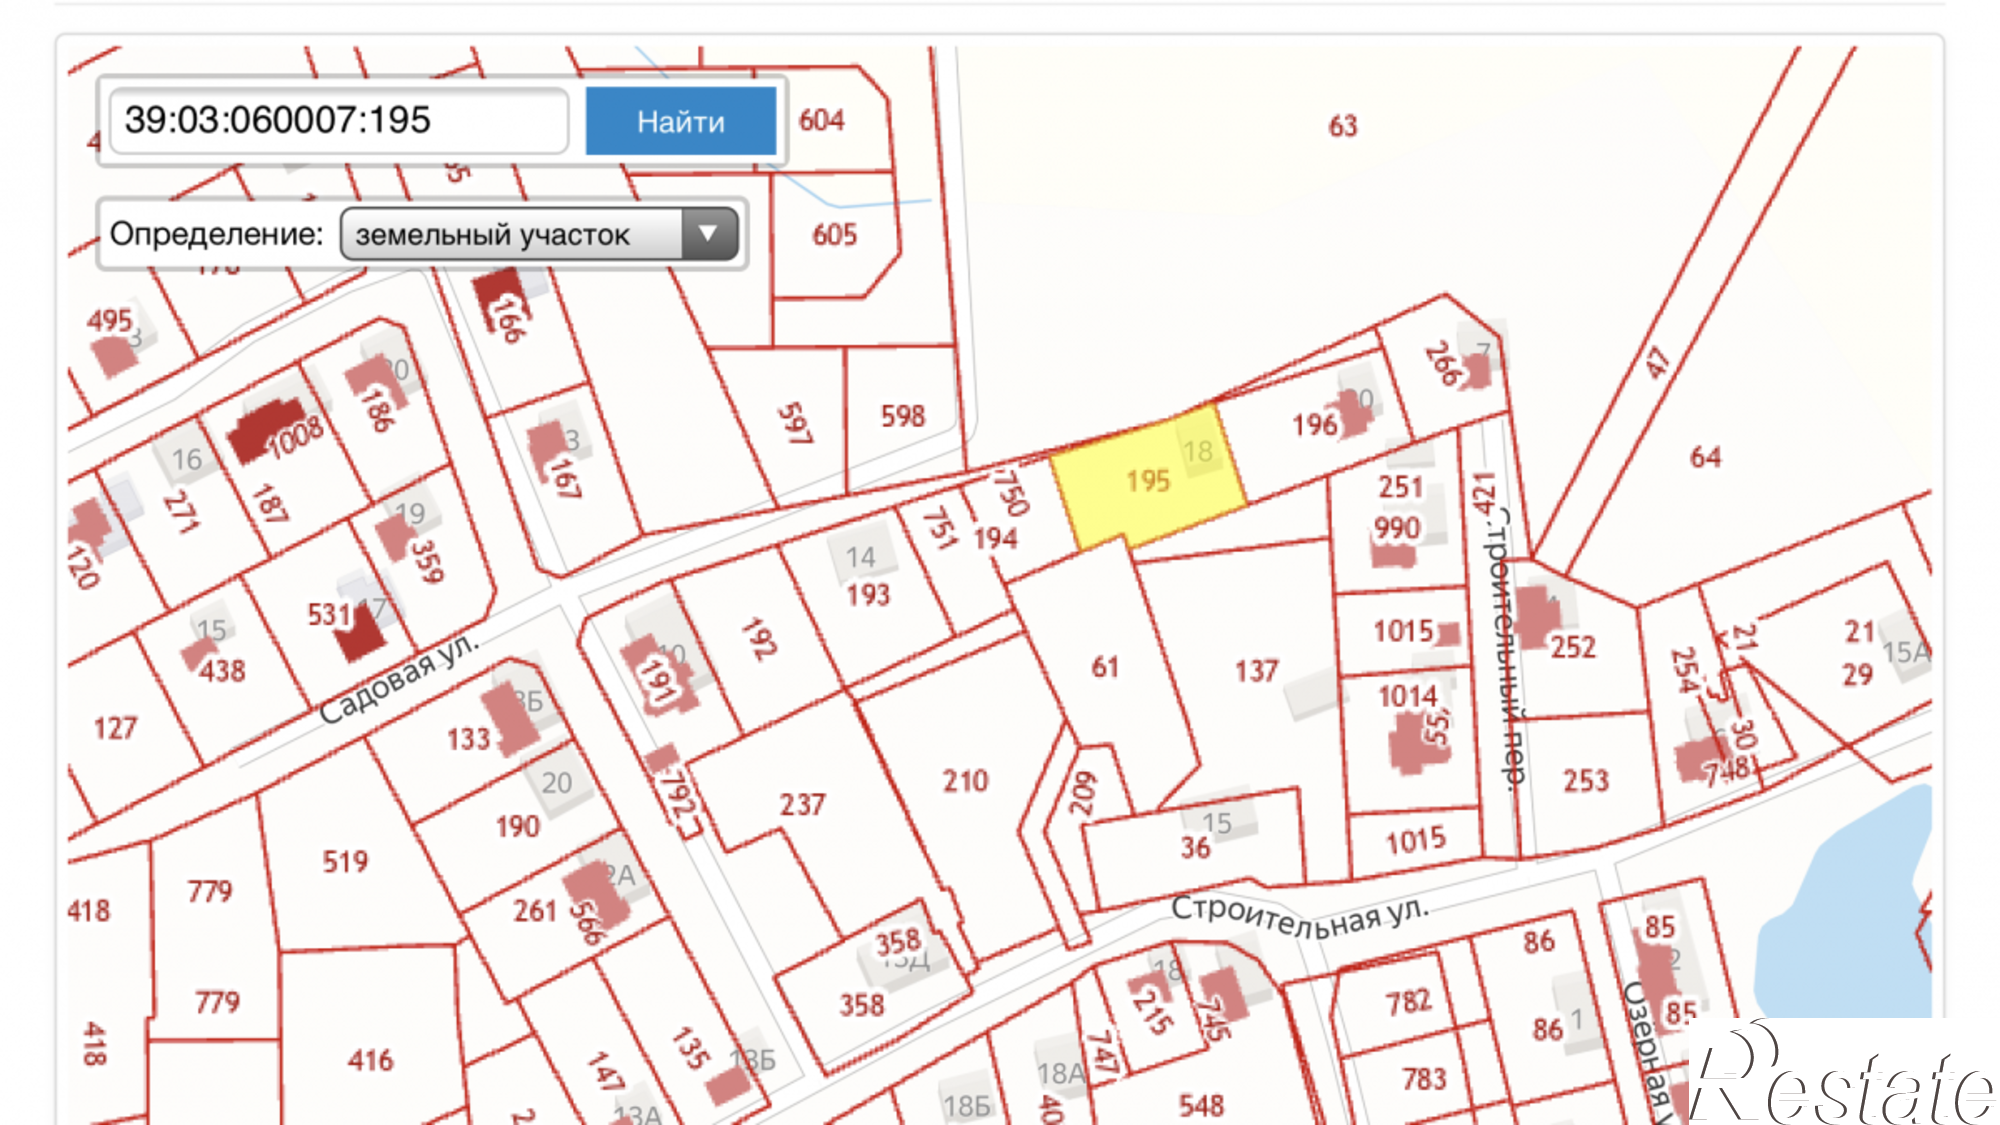Click parcel label 261
Image resolution: width=2000 pixels, height=1125 pixels.
[535, 910]
